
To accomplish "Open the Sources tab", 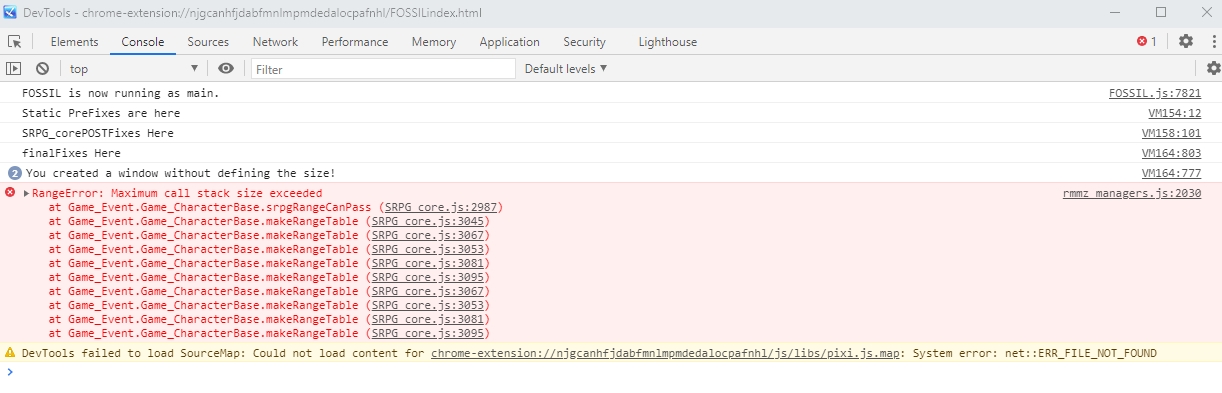I will point(208,41).
